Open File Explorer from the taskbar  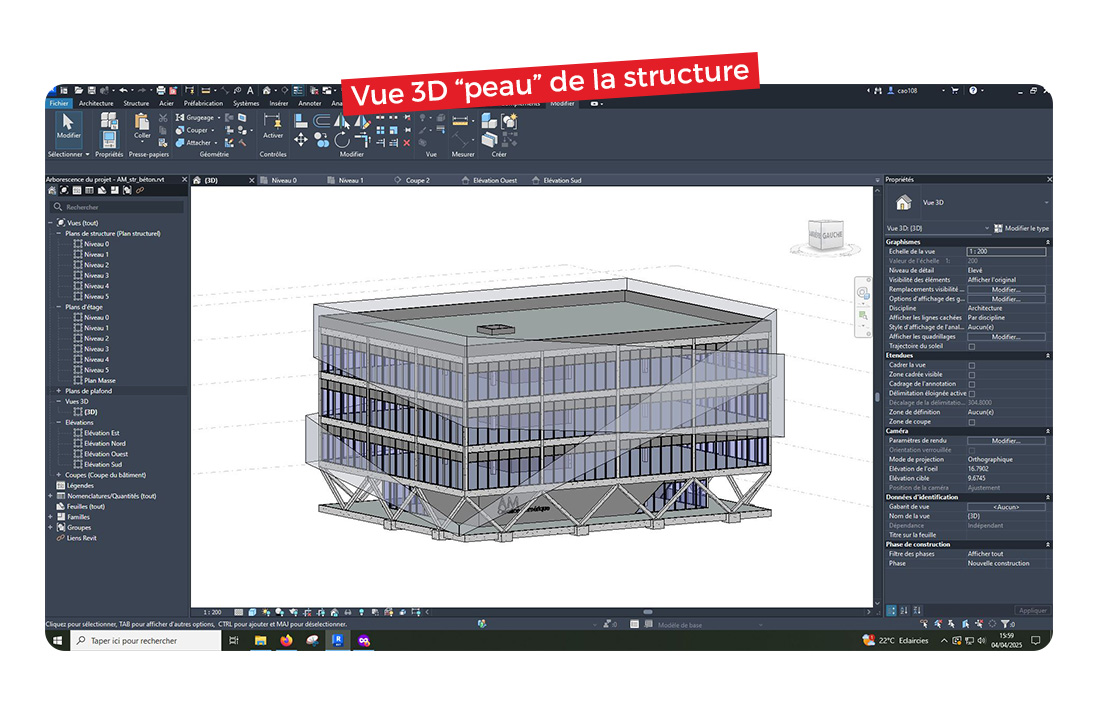tap(260, 640)
